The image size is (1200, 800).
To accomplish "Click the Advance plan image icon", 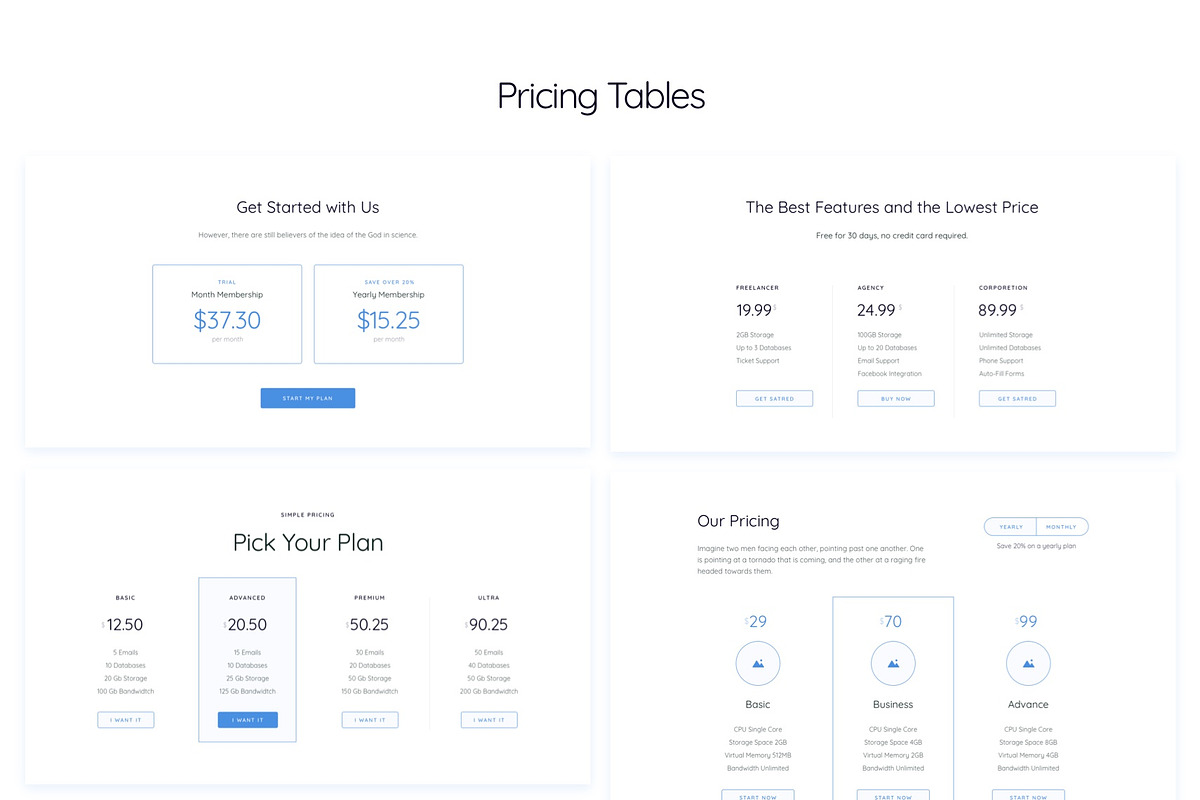I will [x=1028, y=663].
